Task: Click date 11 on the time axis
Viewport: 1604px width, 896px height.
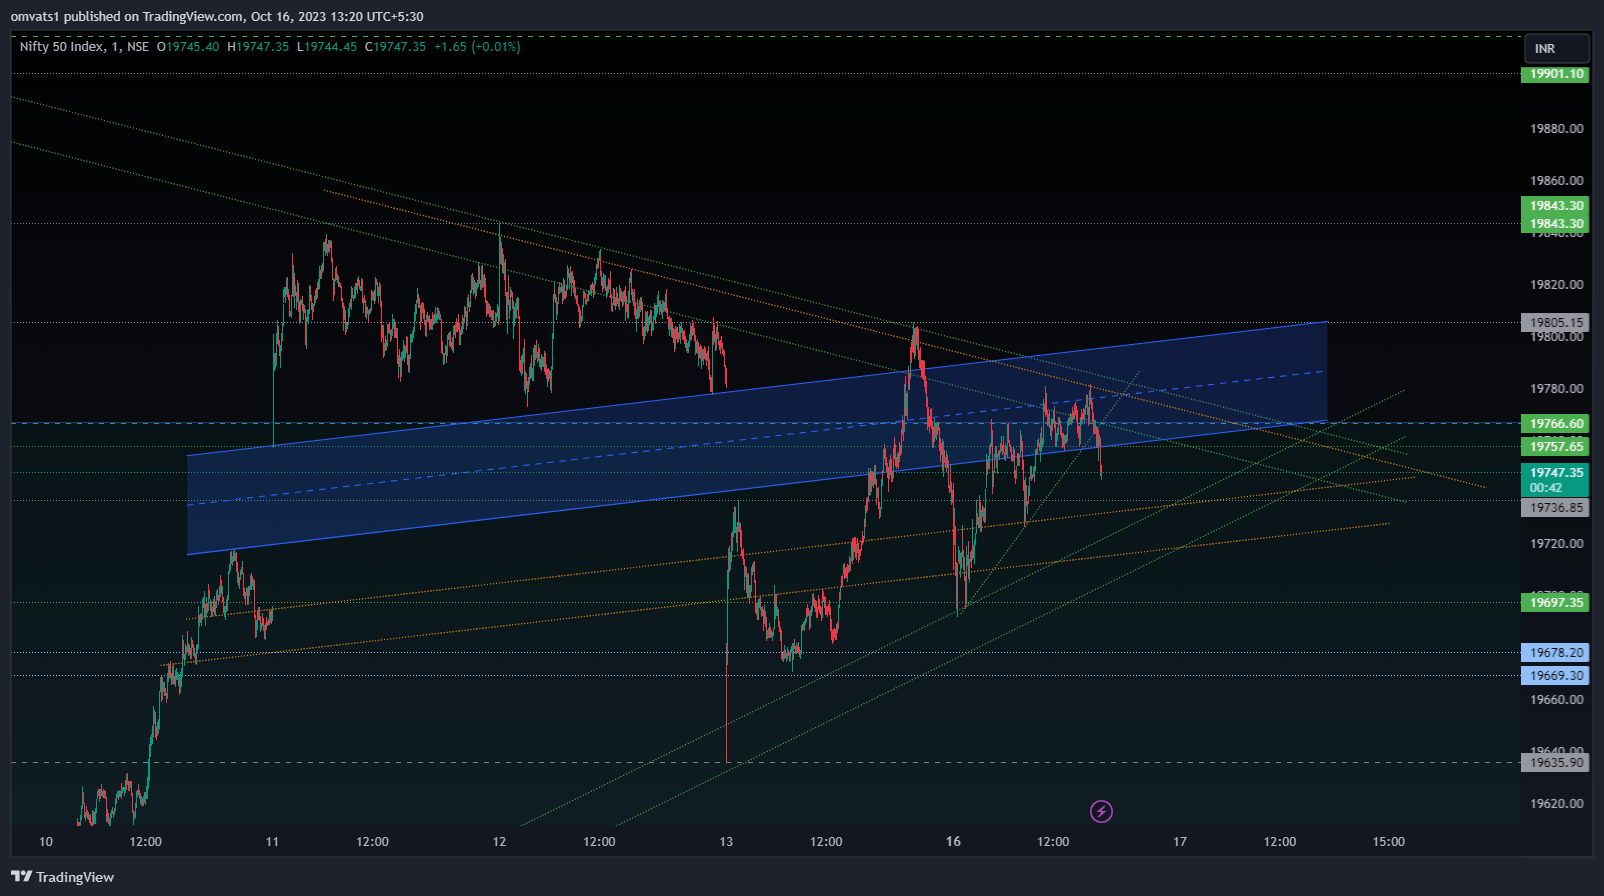Action: 272,842
